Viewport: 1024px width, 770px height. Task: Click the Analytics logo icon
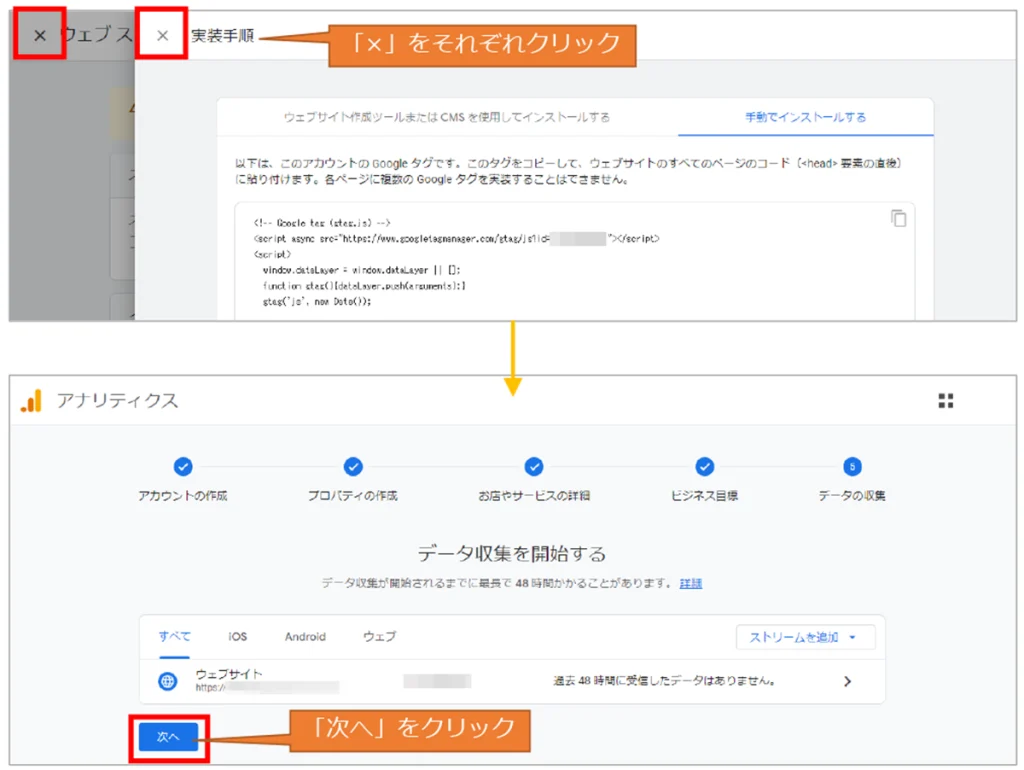coord(32,401)
